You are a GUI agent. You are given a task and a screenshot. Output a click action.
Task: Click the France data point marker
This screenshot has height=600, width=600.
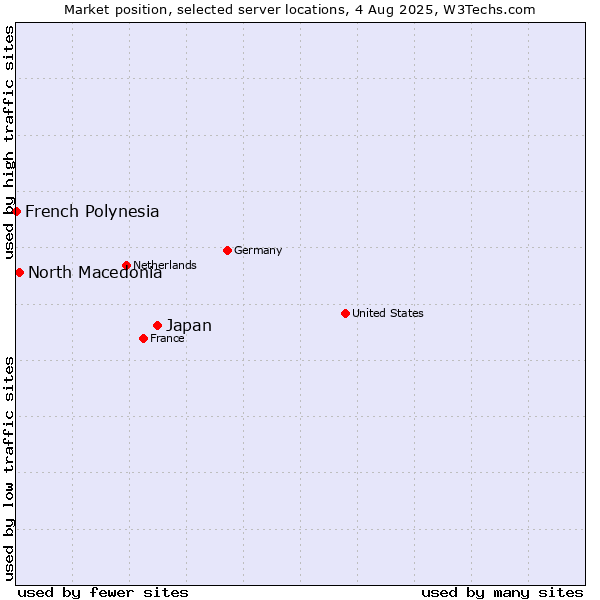tap(143, 338)
